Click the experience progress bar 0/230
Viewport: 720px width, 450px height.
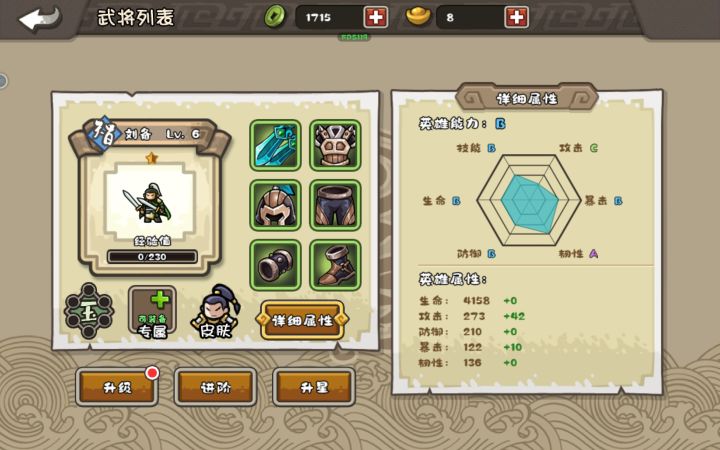(152, 257)
